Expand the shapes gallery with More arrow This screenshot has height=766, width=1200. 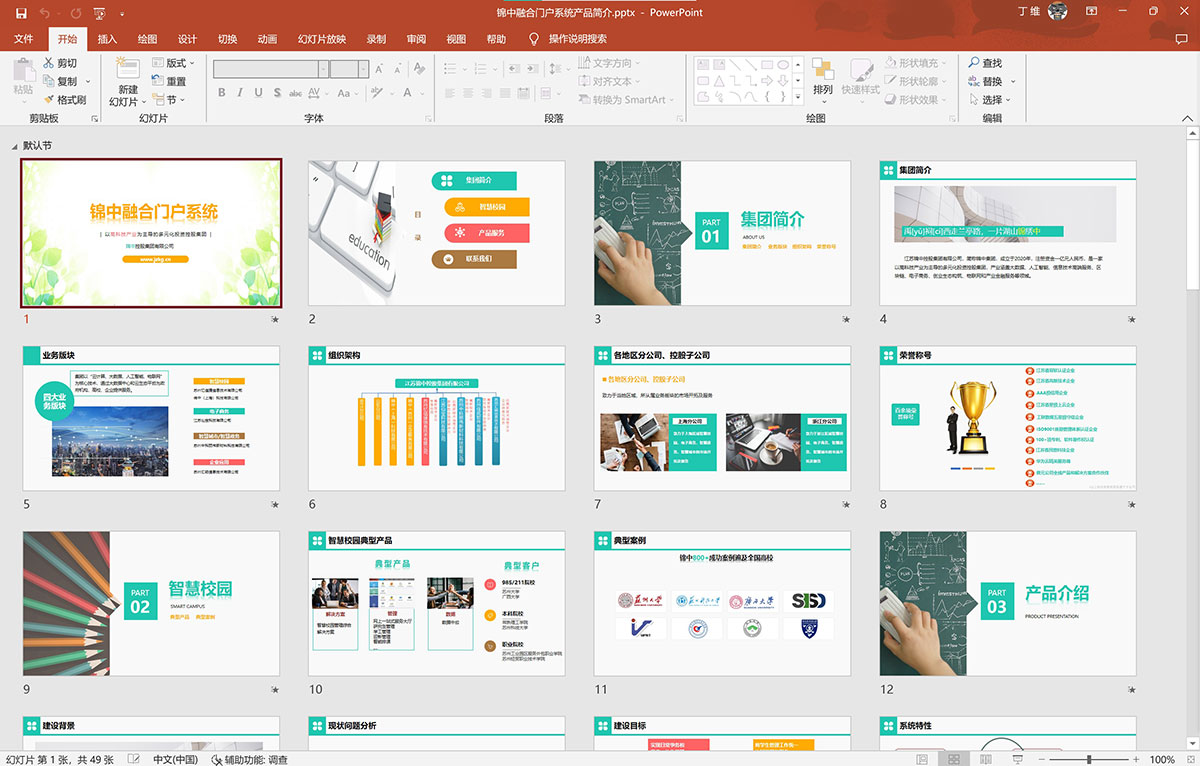798,98
